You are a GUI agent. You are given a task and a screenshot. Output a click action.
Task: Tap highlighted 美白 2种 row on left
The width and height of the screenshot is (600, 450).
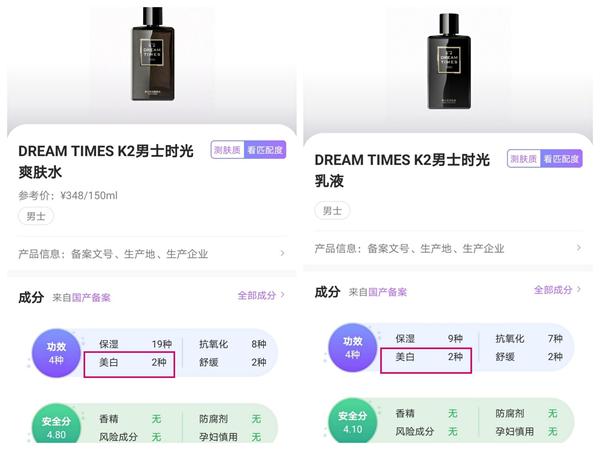(x=129, y=364)
